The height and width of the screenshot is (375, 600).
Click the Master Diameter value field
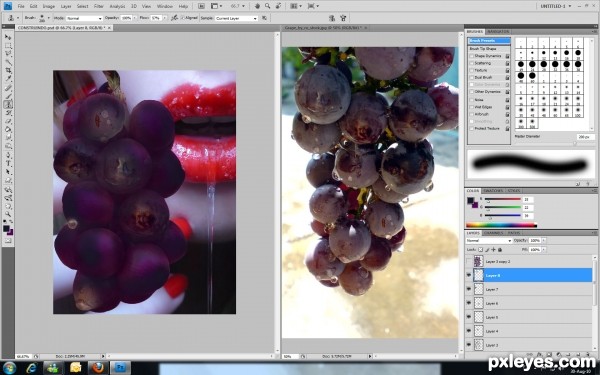point(585,137)
